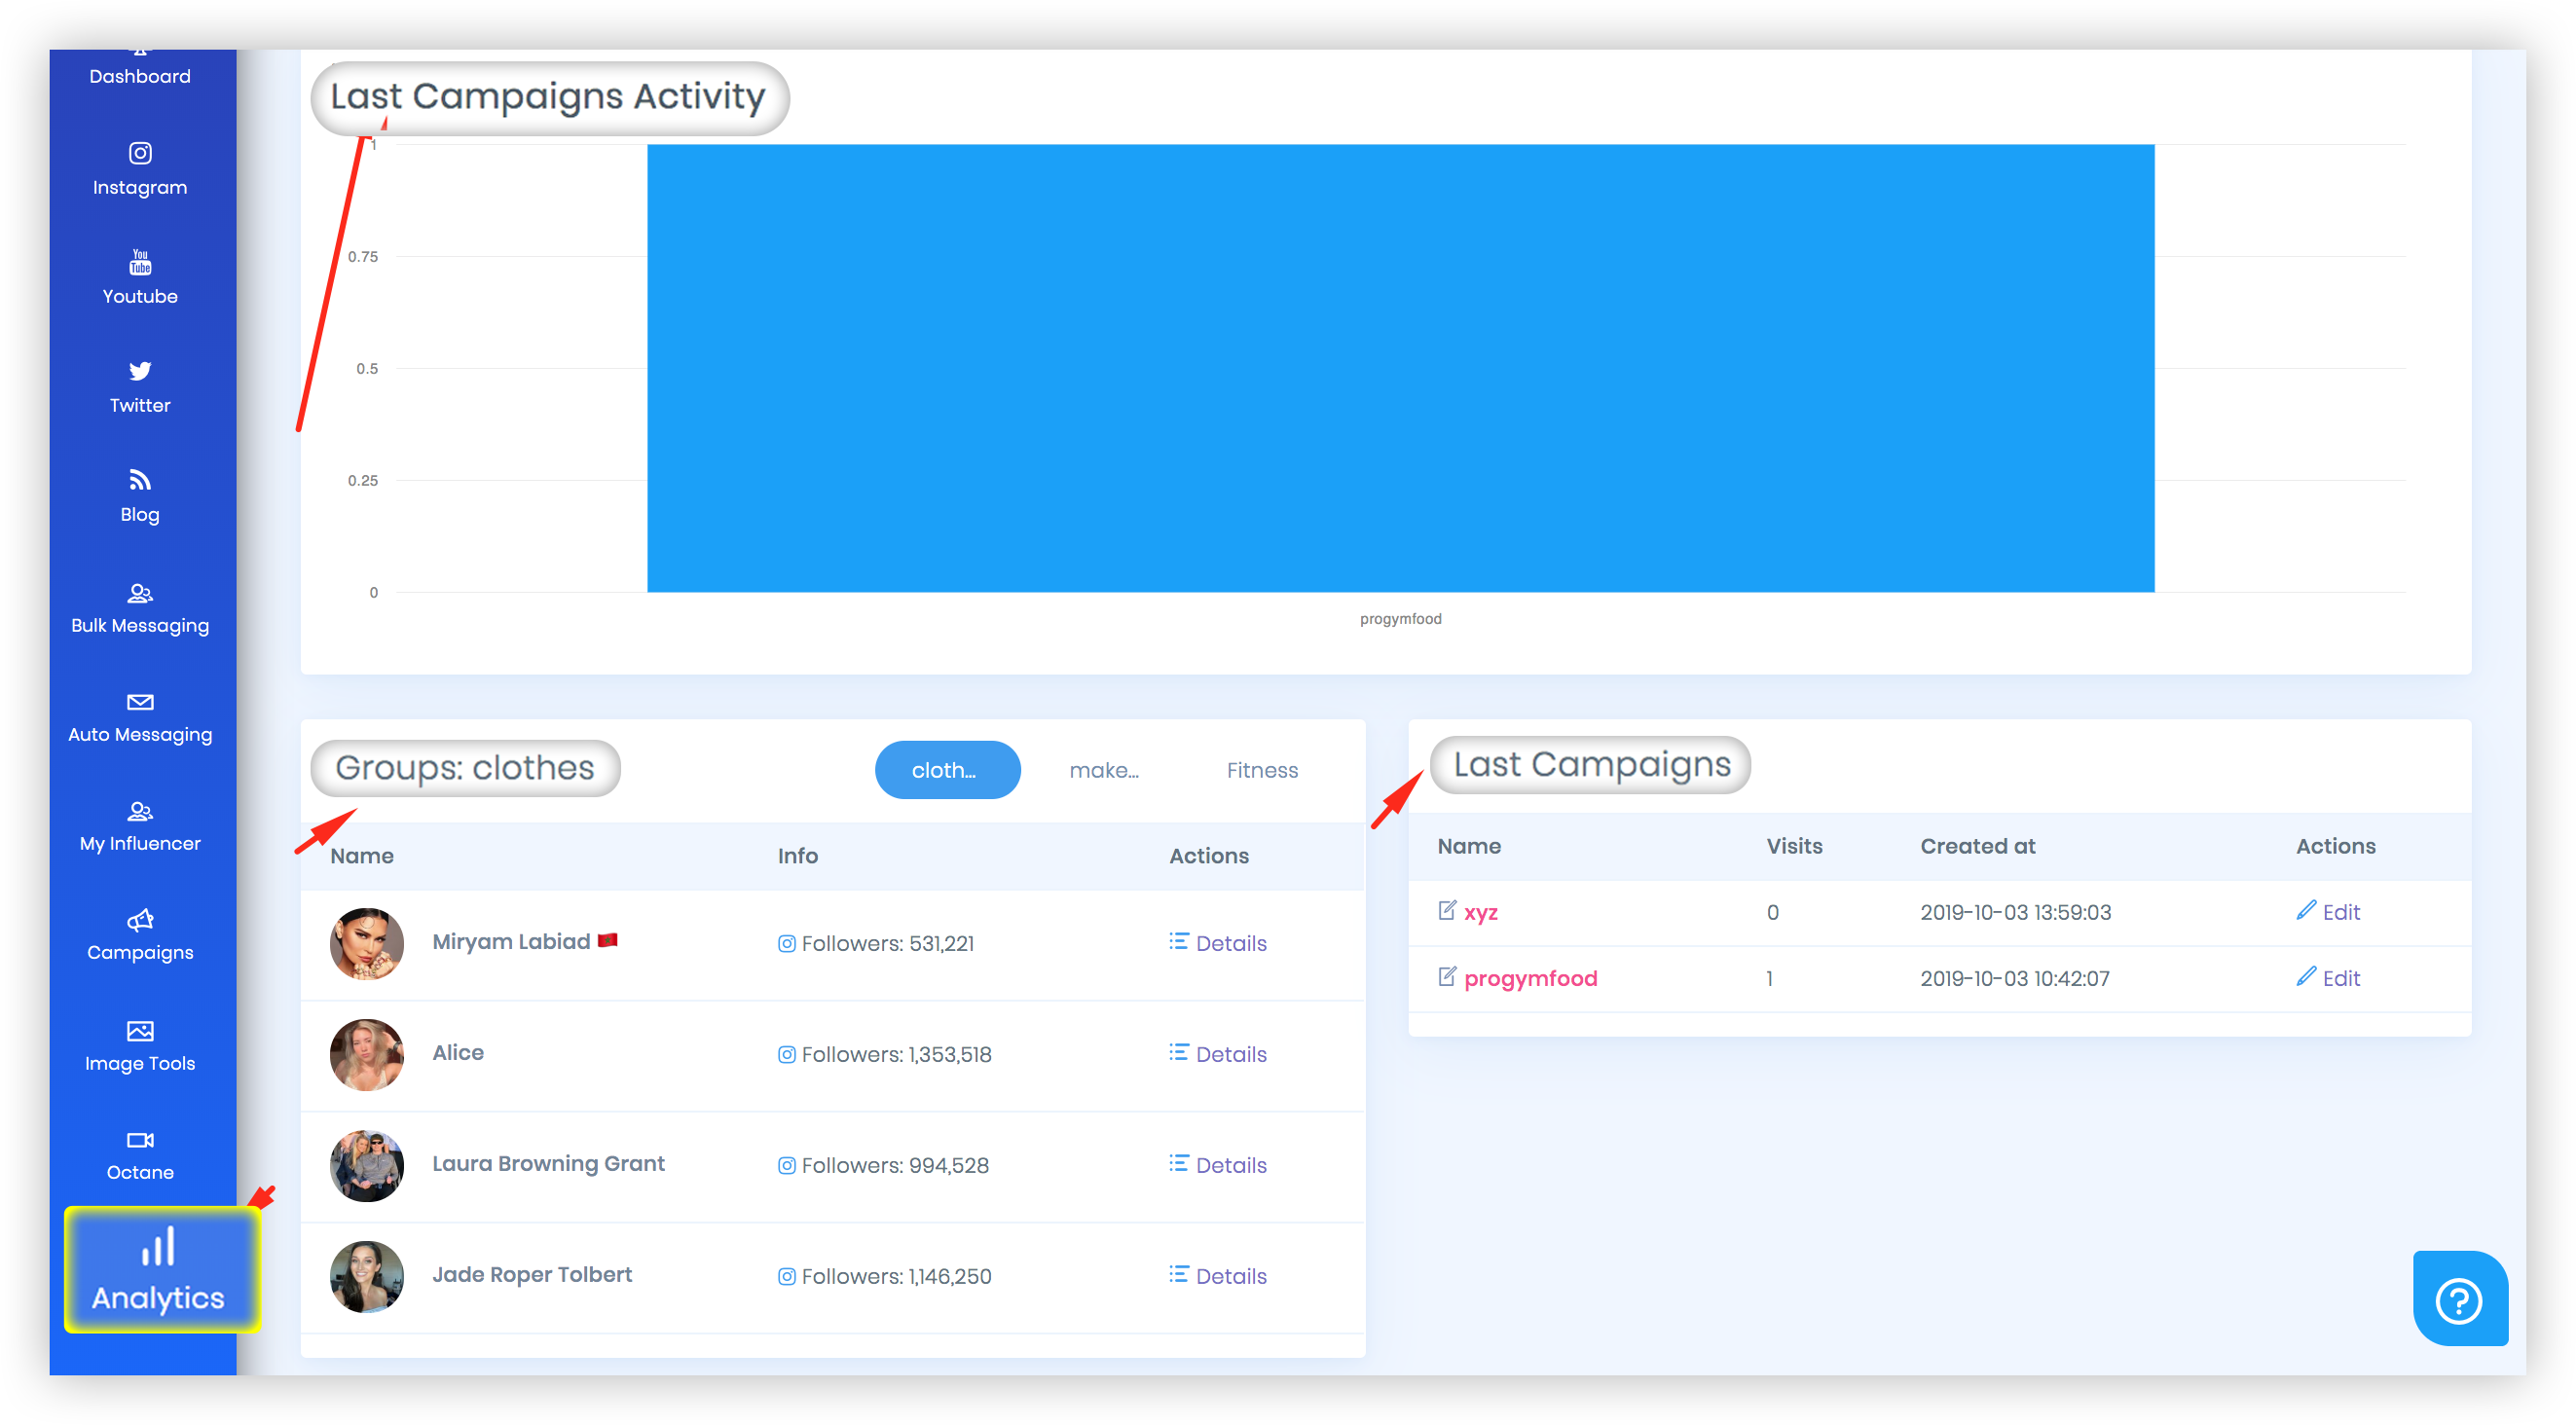Click Info column header in Groups table
Viewport: 2576px width, 1425px height.
[x=797, y=856]
